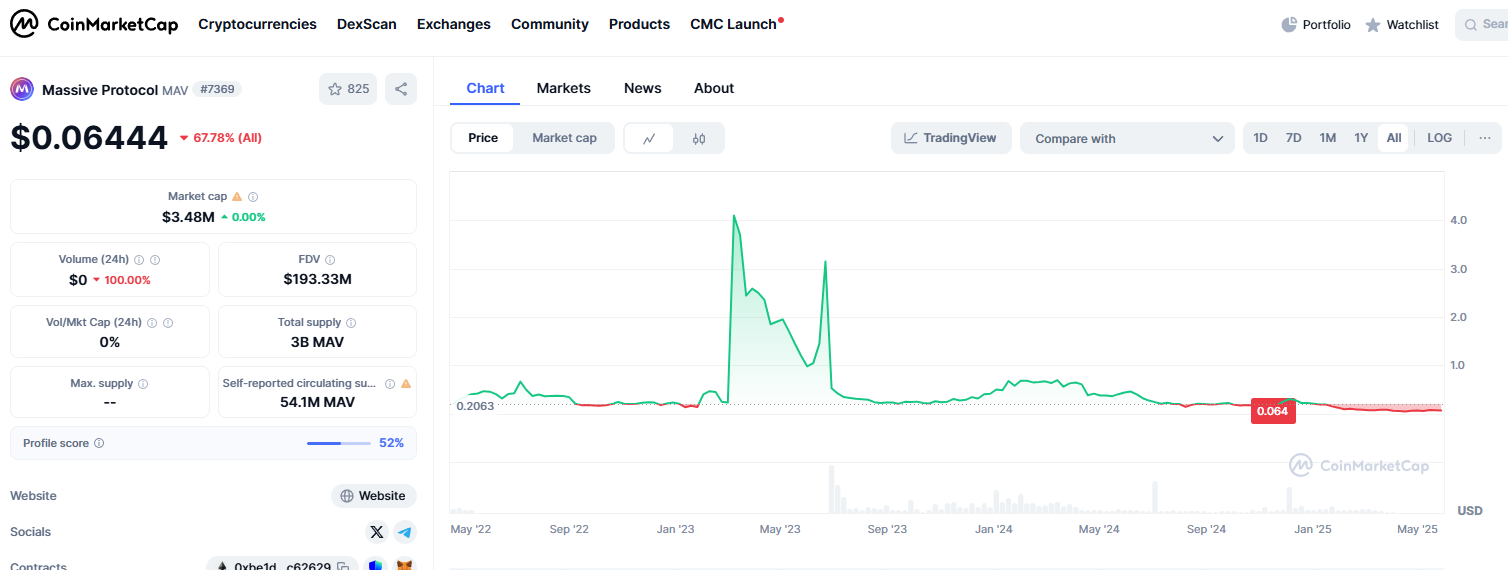Click the search magnifier icon
This screenshot has width=1508, height=570.
click(1471, 24)
